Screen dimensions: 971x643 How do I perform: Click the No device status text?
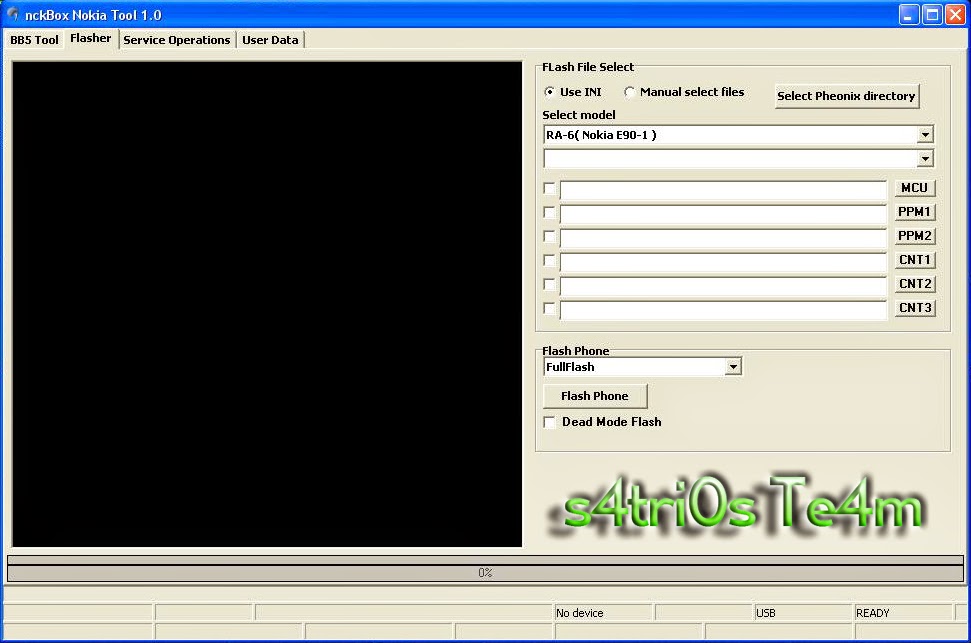[580, 613]
